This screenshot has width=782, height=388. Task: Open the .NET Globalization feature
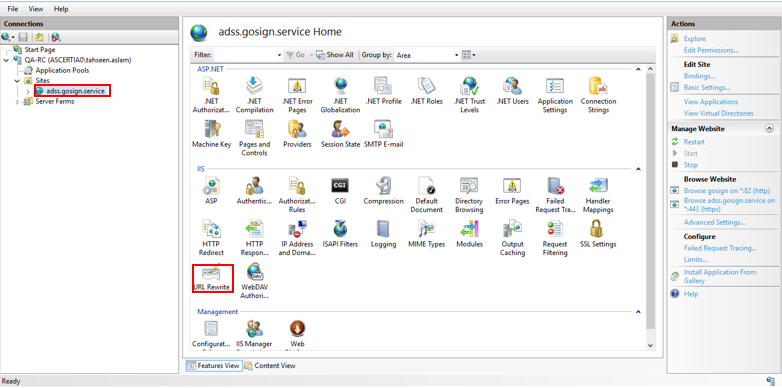pyautogui.click(x=340, y=95)
